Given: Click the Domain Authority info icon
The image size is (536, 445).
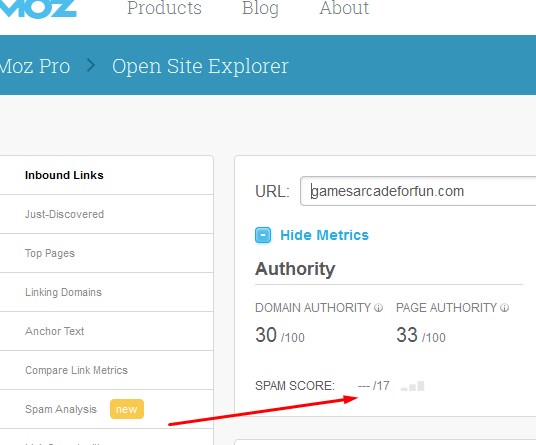Looking at the screenshot, I should (378, 308).
